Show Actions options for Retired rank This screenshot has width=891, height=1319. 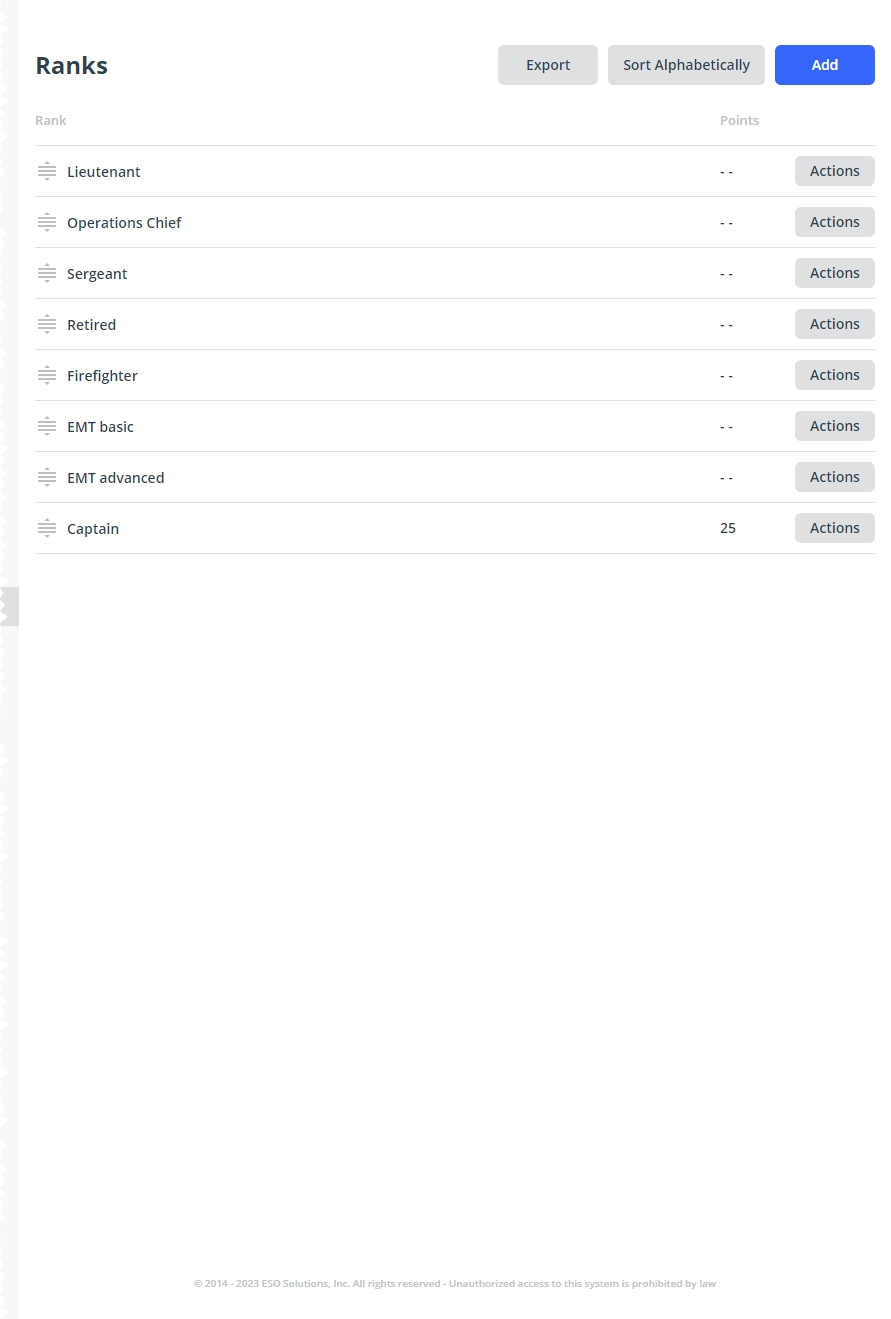[x=834, y=324]
